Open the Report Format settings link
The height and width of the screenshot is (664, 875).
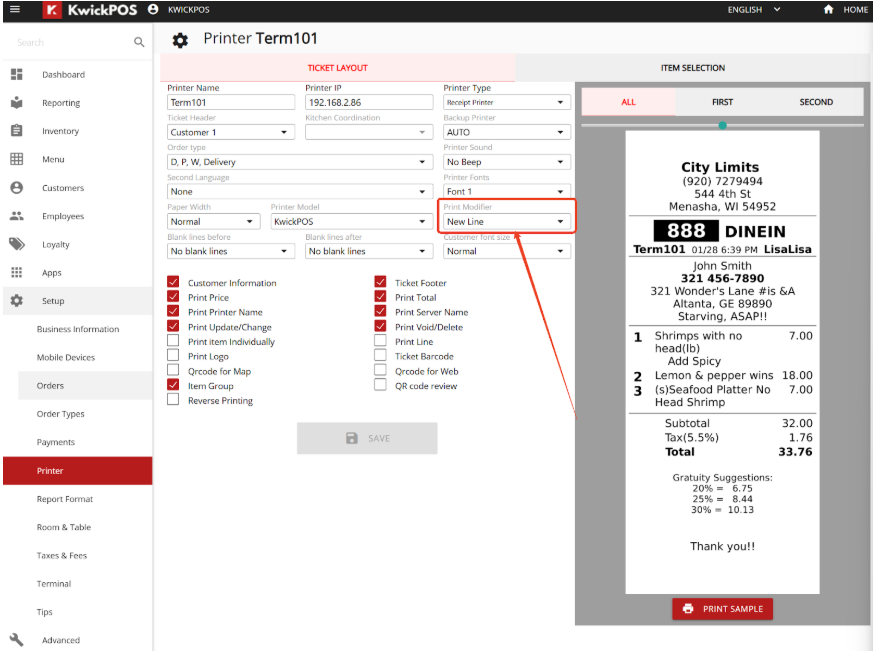pyautogui.click(x=65, y=499)
